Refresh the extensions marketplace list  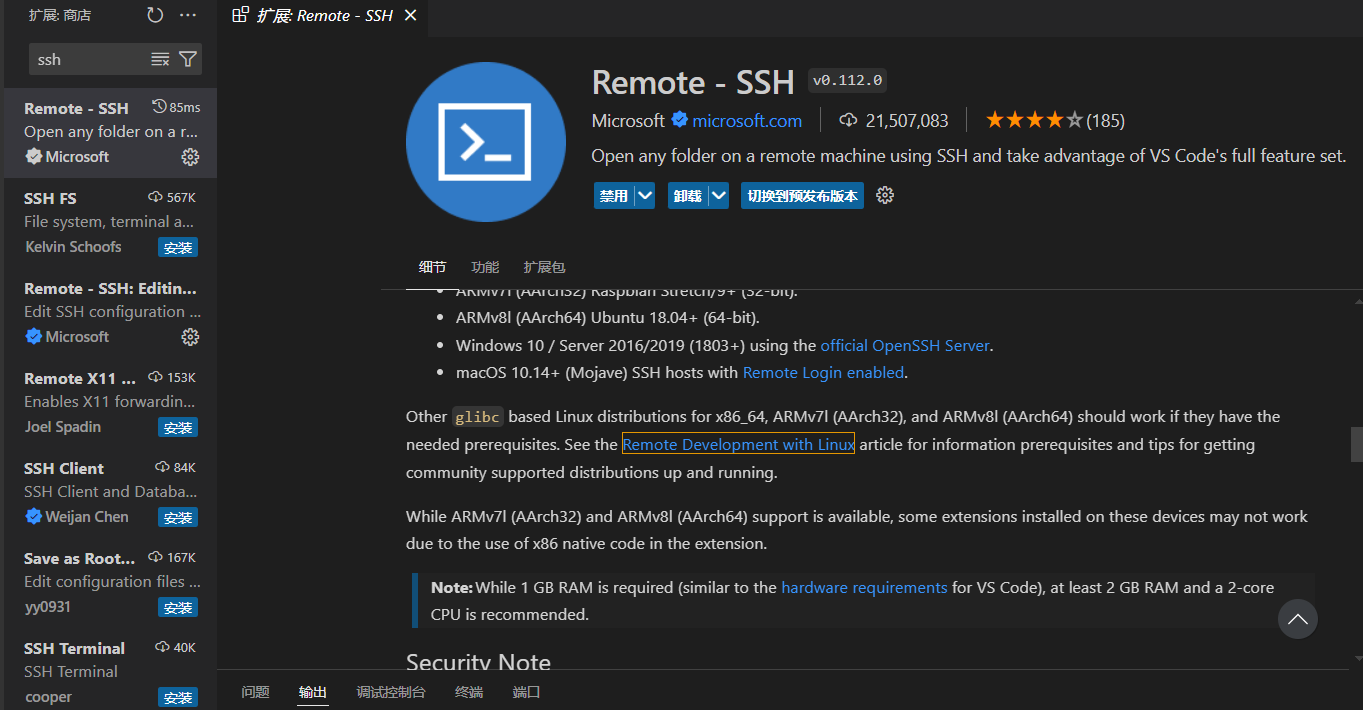pyautogui.click(x=155, y=15)
